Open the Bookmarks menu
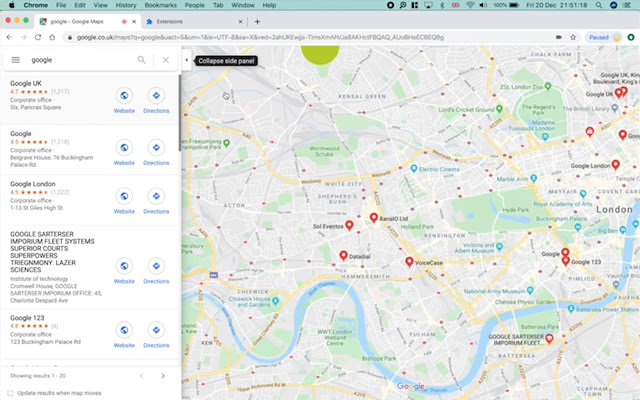The height and width of the screenshot is (400, 640). [160, 5]
